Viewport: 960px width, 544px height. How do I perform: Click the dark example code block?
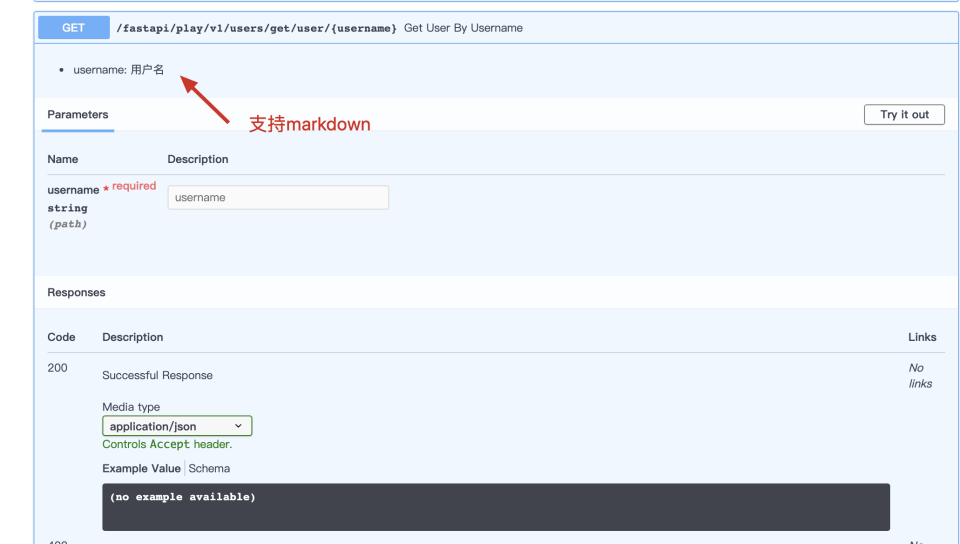(496, 507)
